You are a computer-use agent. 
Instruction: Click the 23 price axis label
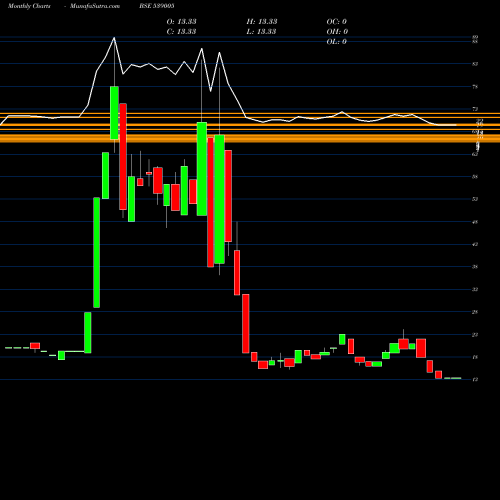coord(475,334)
